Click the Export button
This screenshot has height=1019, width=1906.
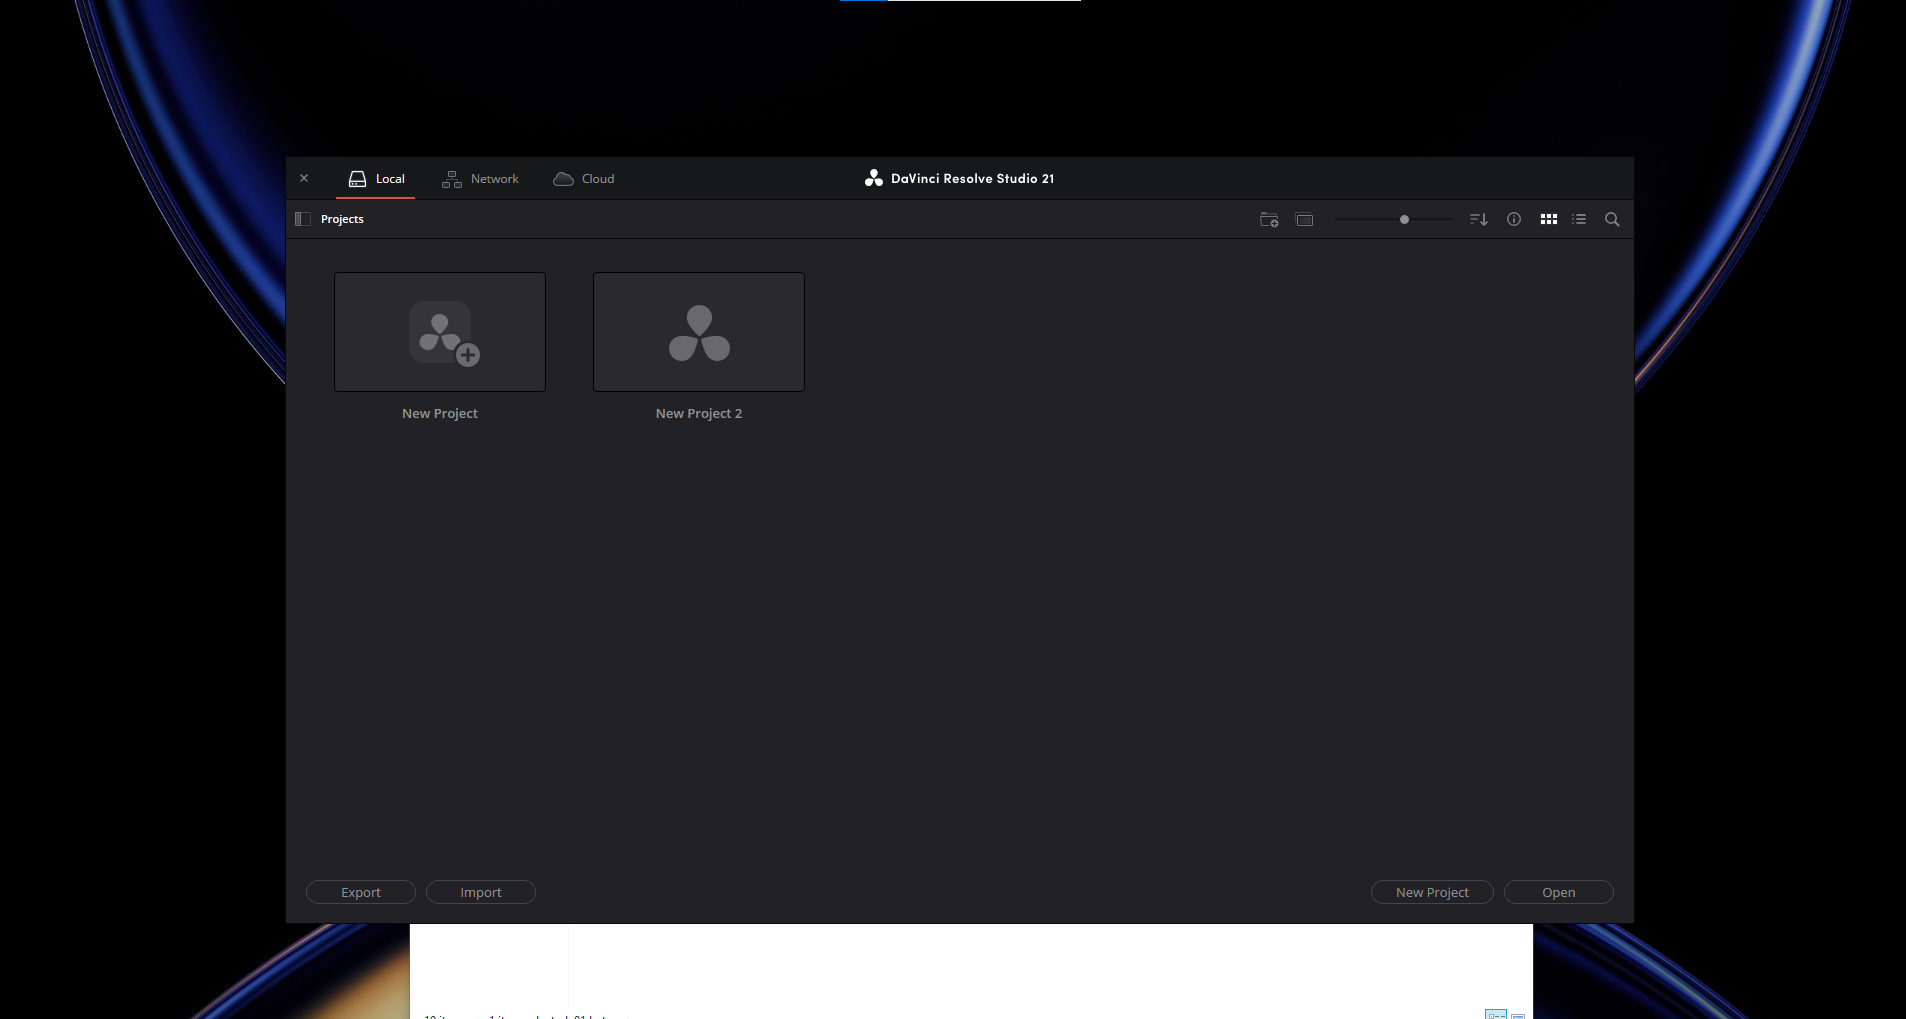point(361,892)
